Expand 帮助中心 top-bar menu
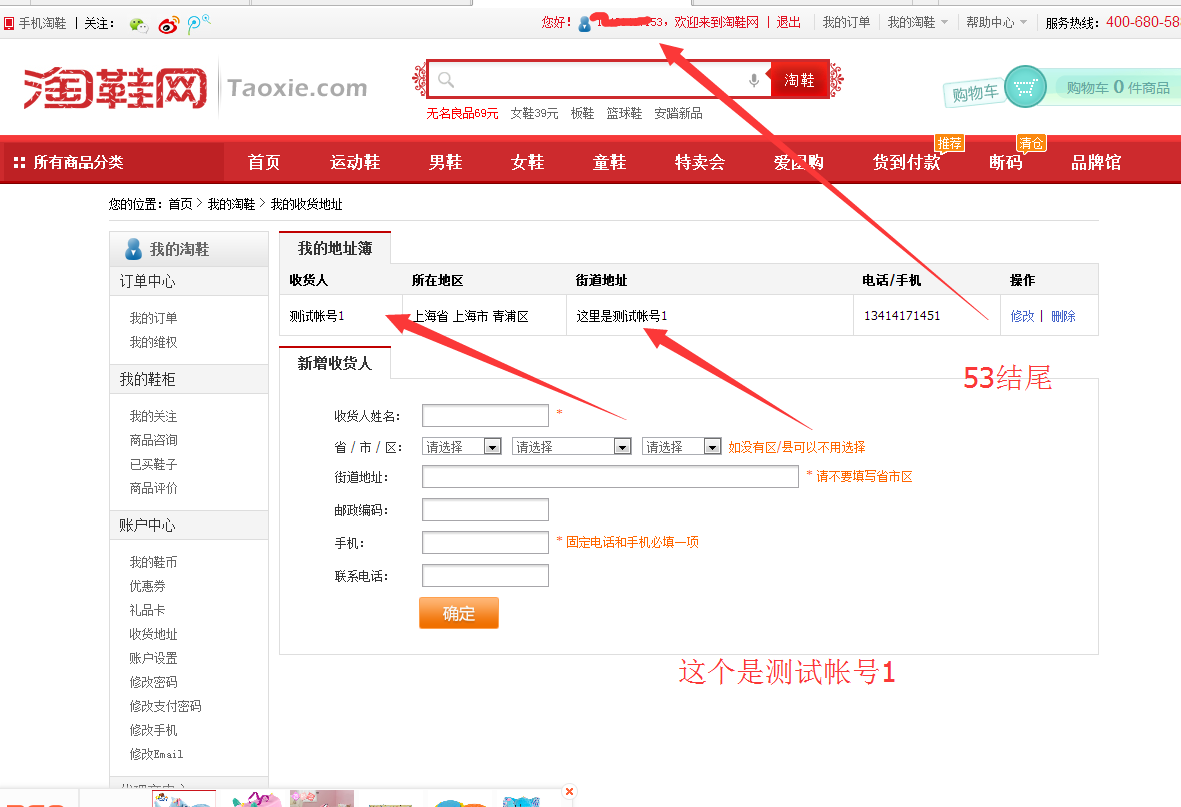 coord(996,23)
